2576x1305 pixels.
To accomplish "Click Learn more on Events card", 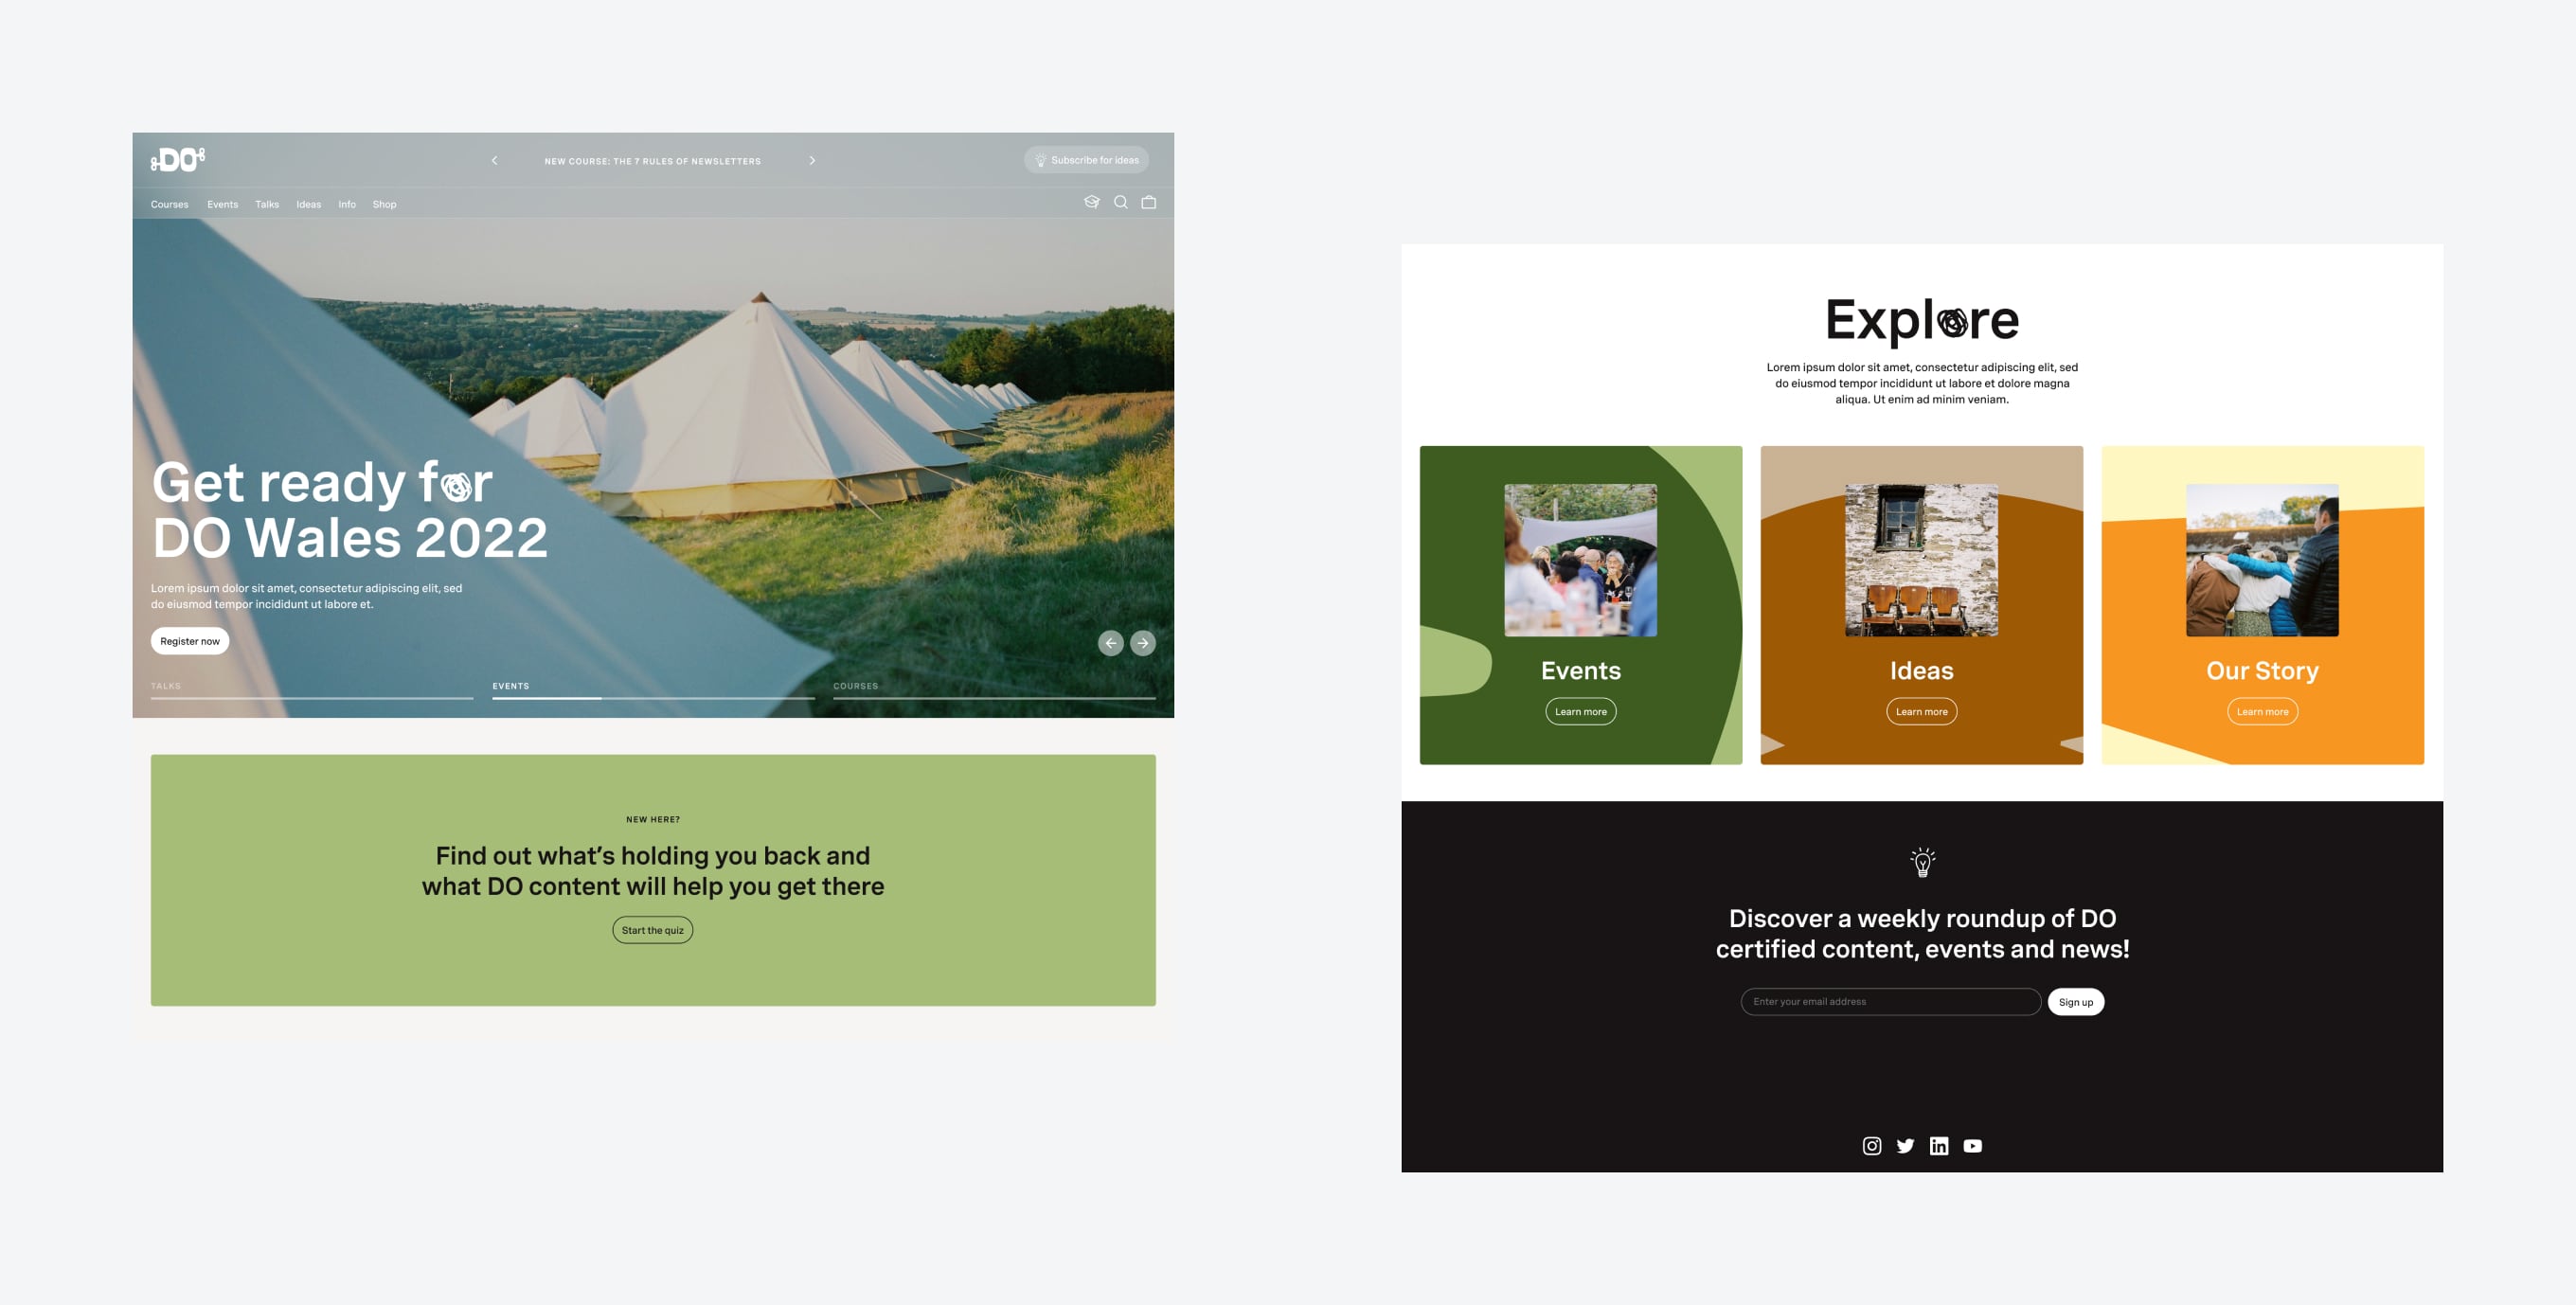I will (x=1581, y=712).
